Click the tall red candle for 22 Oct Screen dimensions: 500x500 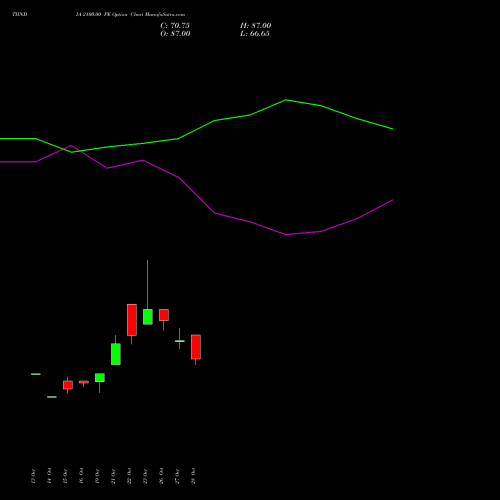[132, 320]
